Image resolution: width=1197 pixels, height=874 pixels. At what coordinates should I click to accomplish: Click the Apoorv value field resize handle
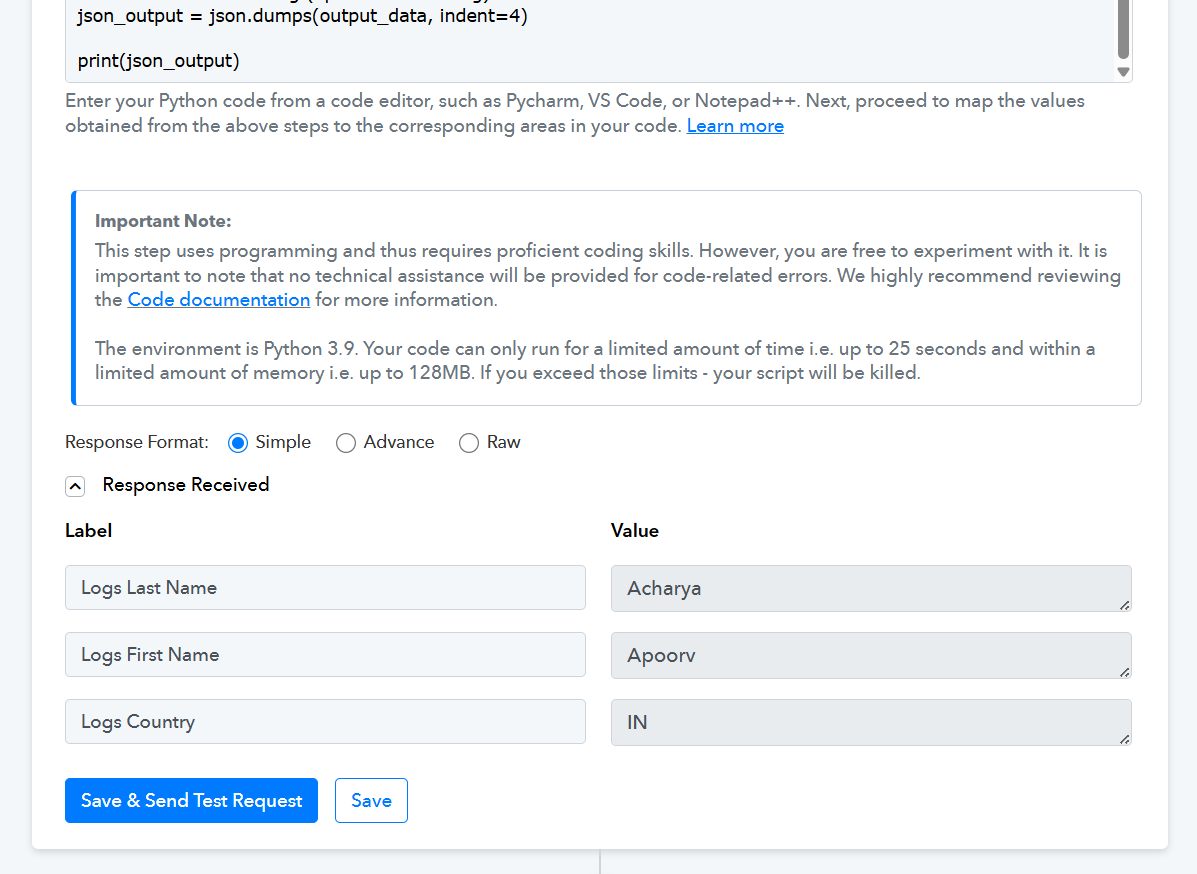click(1124, 671)
